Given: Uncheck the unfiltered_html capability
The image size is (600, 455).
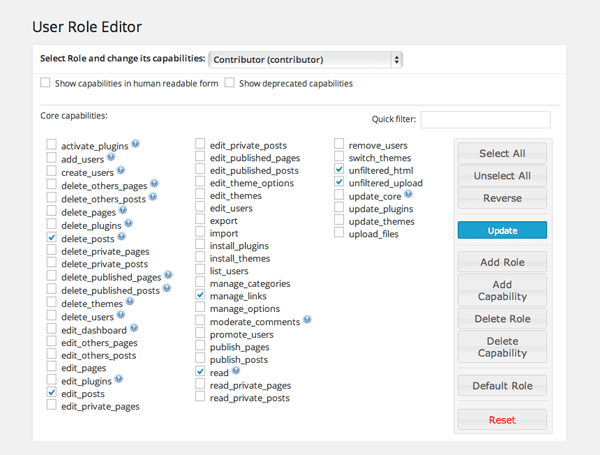Looking at the screenshot, I should (x=339, y=169).
